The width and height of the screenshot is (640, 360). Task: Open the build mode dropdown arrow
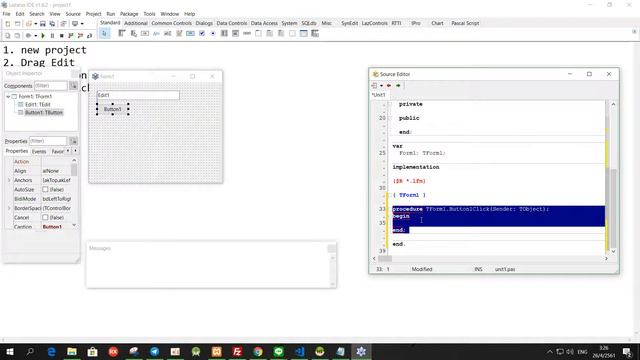click(36, 36)
